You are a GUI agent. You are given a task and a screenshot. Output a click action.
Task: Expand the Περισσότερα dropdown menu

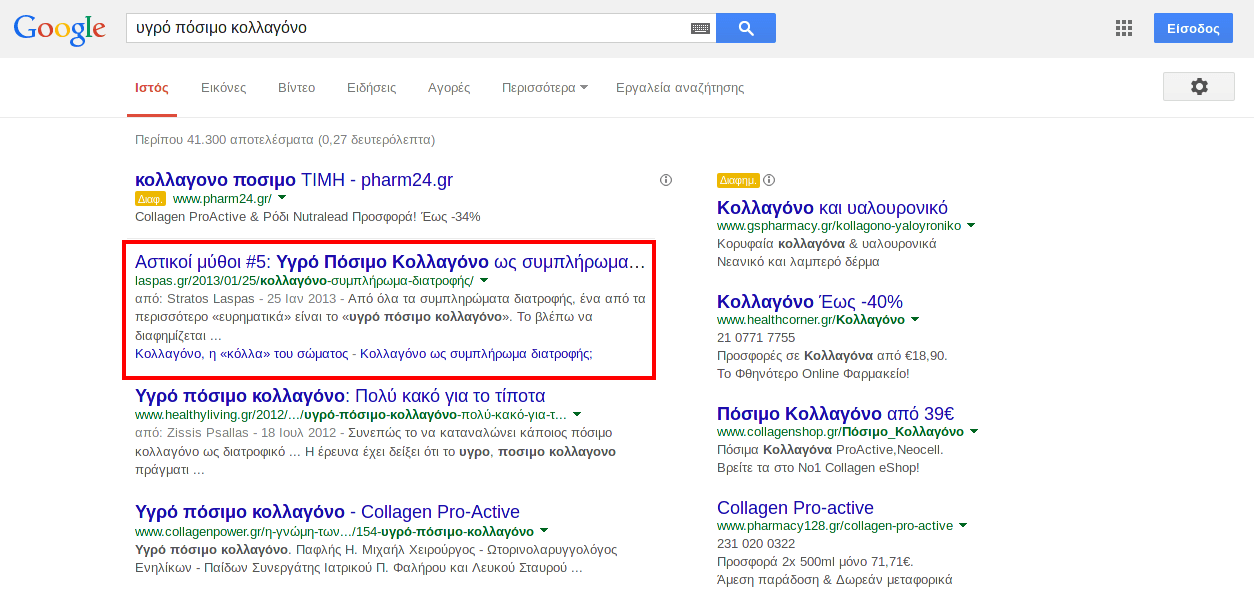click(544, 88)
